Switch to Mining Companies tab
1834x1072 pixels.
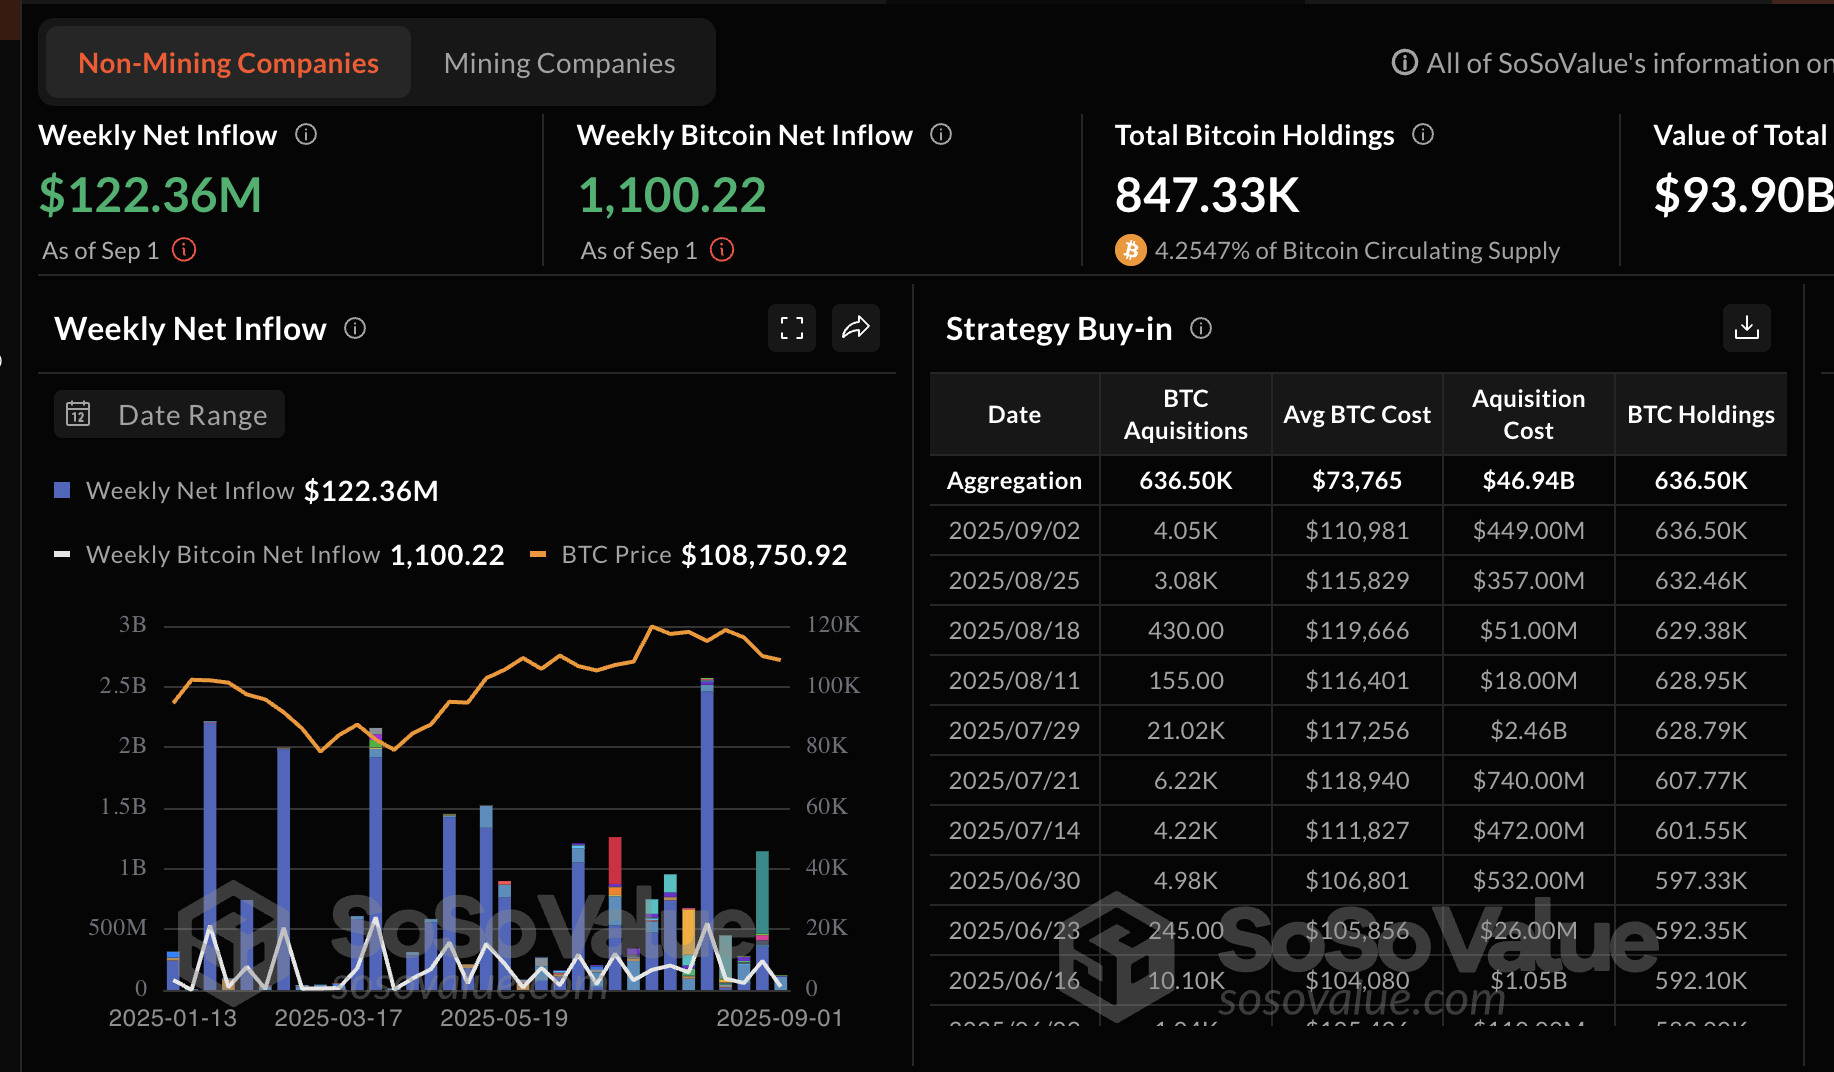pos(559,63)
